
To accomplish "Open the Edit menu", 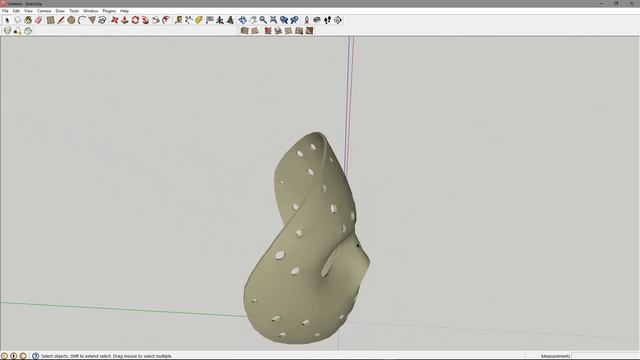I will coord(16,11).
